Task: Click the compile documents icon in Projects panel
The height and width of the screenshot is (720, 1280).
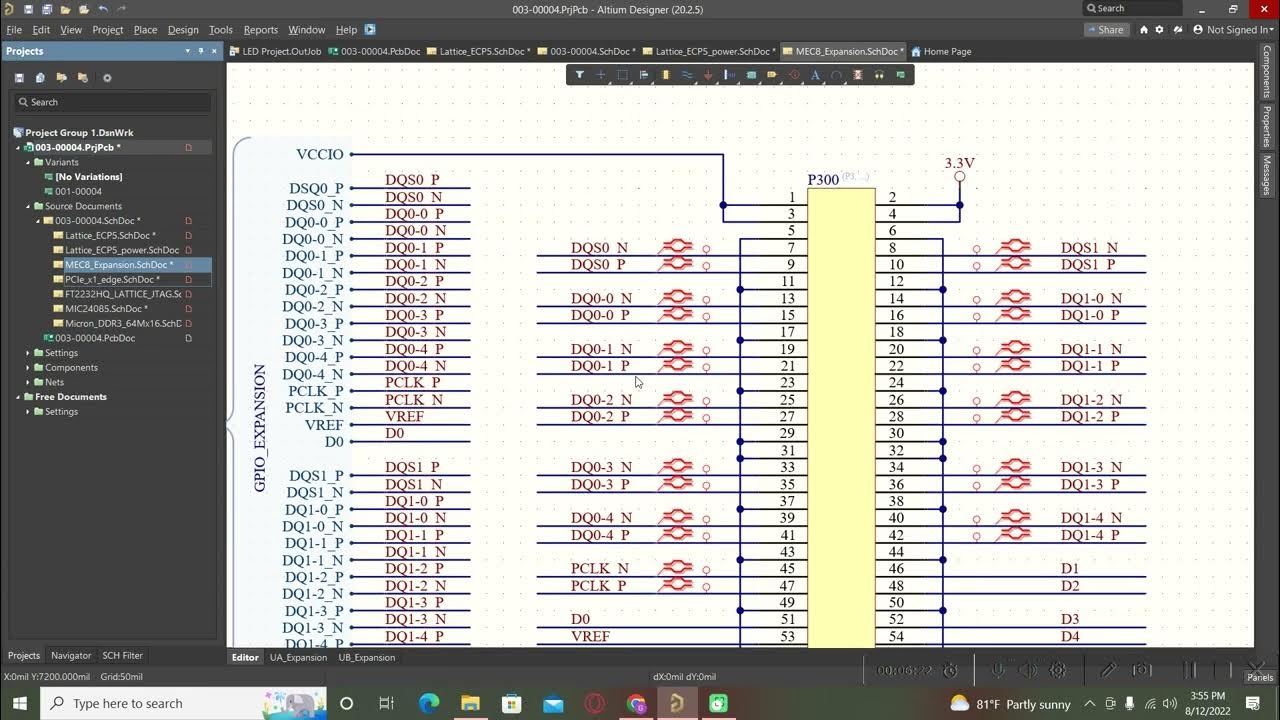Action: 40,78
